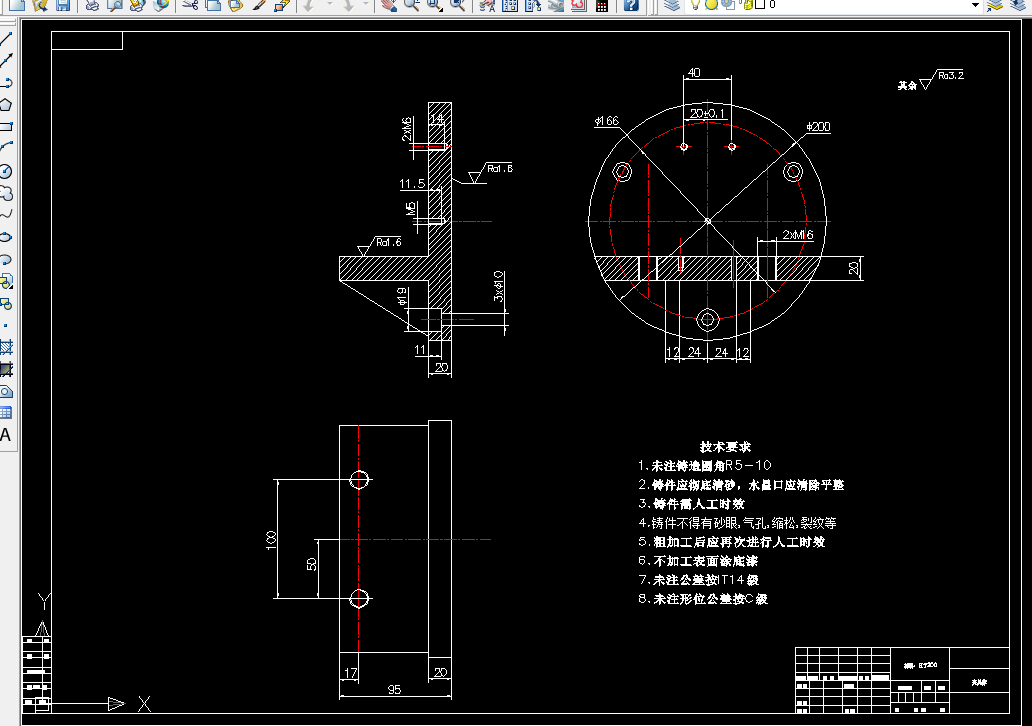Click the Copy icon
1032x726 pixels.
click(x=213, y=5)
